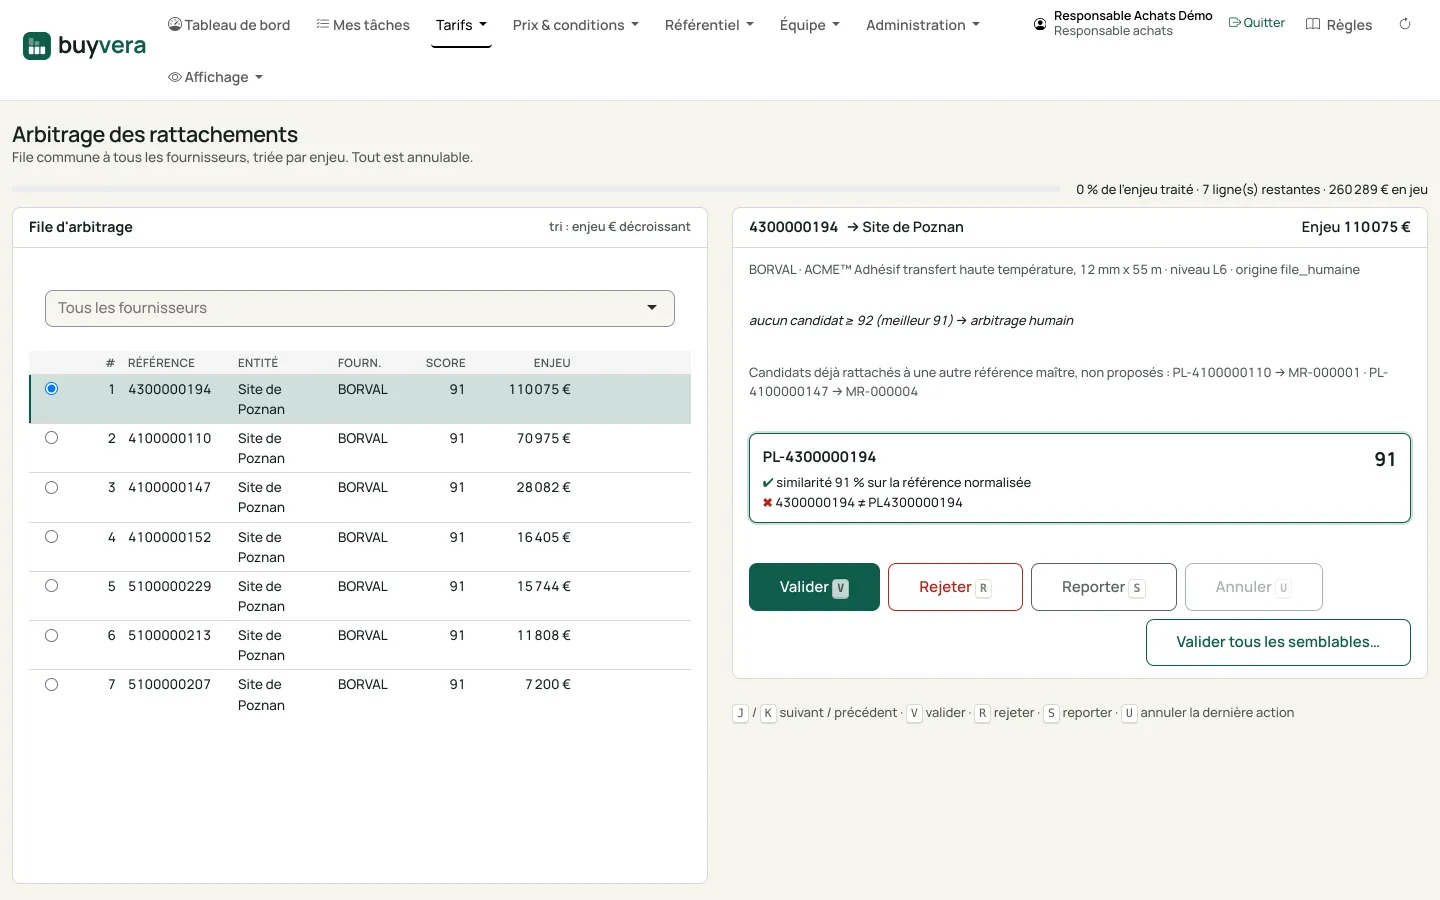The width and height of the screenshot is (1440, 900).
Task: Click the buyvera logo icon
Action: [x=37, y=46]
